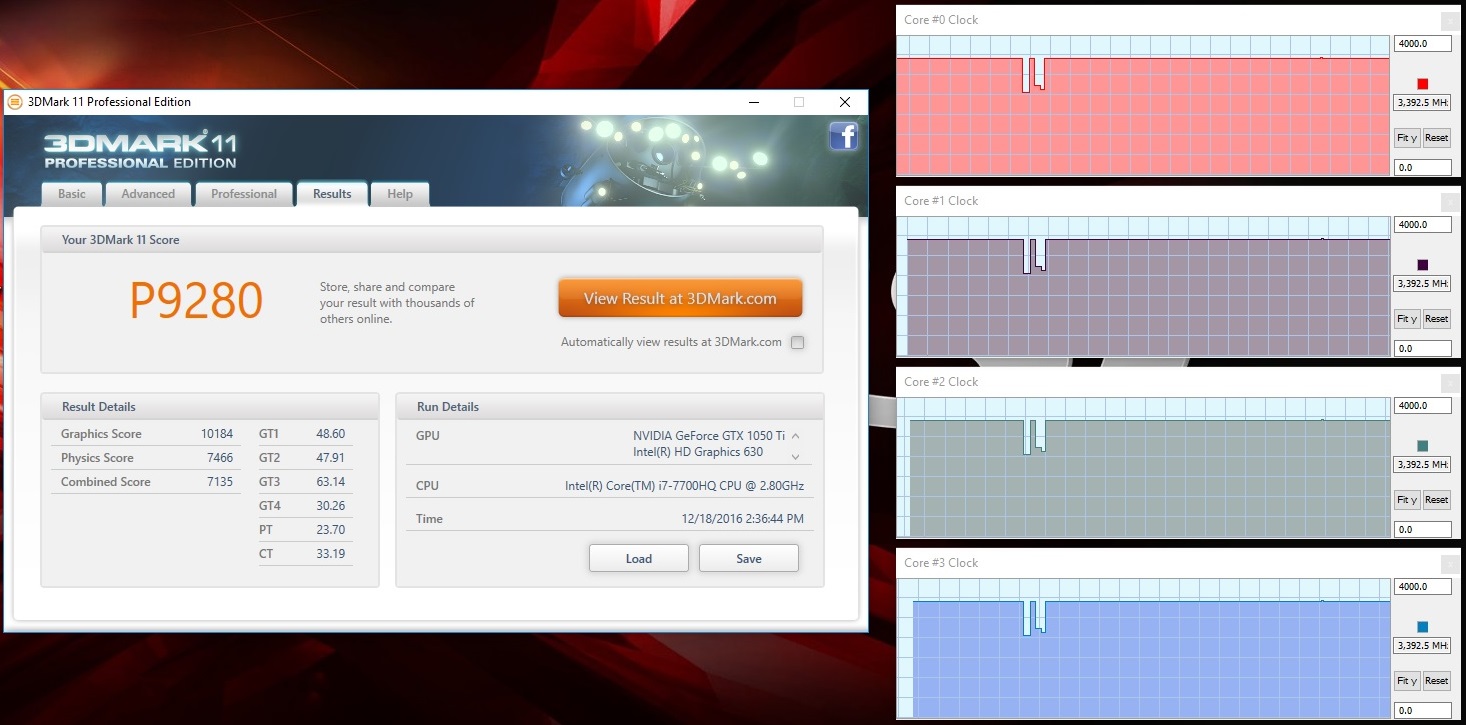Save the current benchmark result
1466x725 pixels.
point(749,559)
